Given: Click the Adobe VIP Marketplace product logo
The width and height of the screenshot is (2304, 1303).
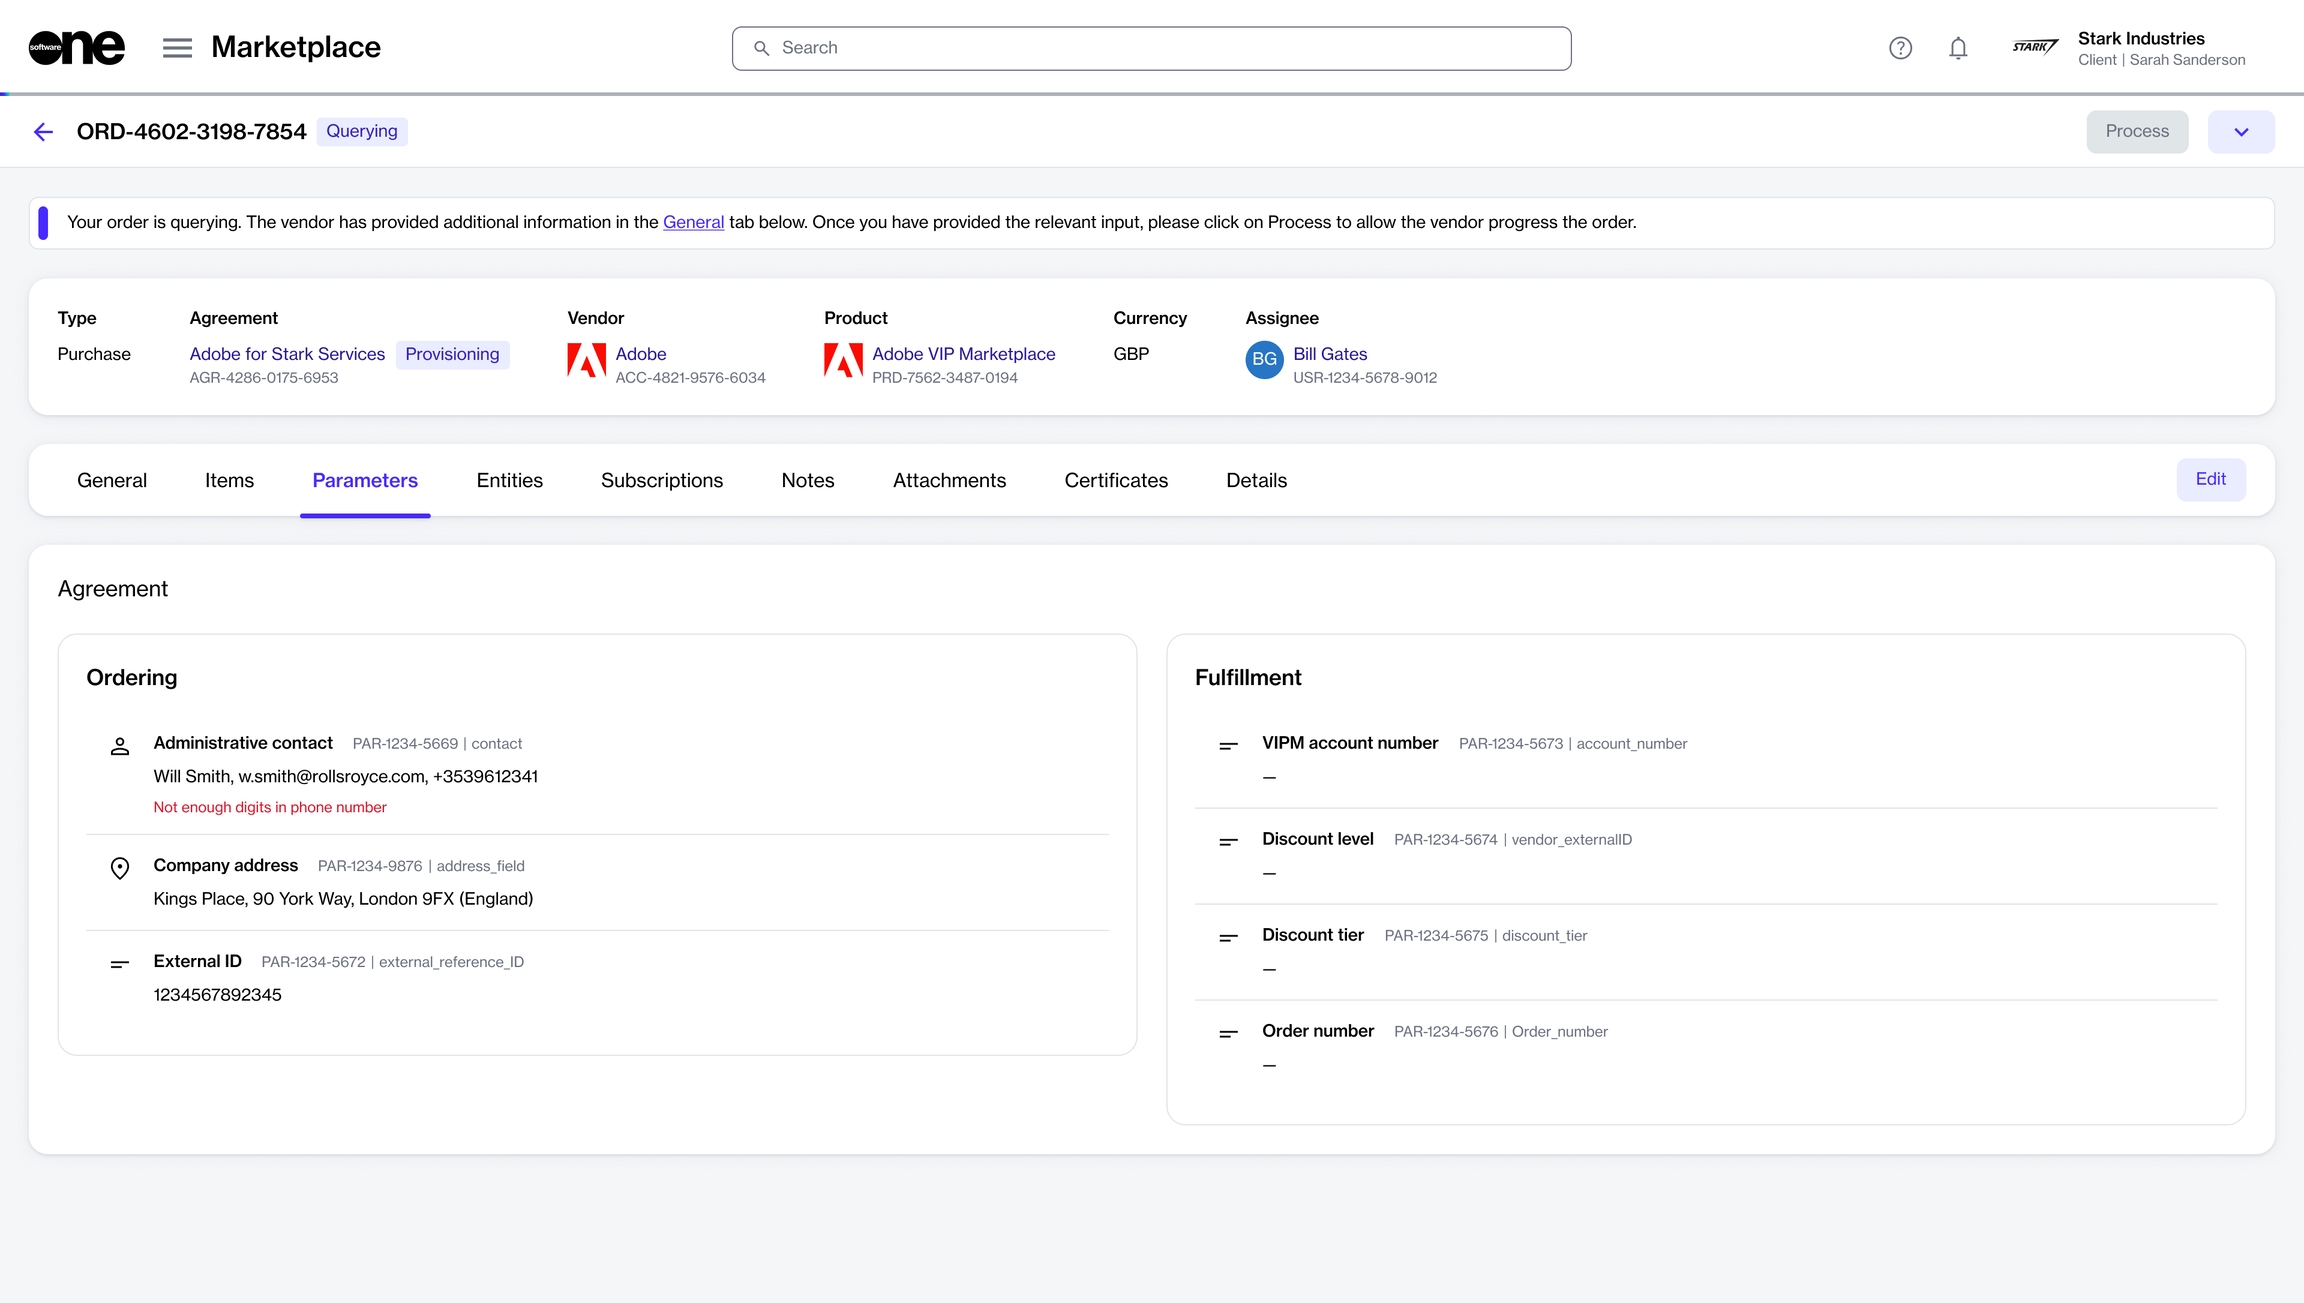Looking at the screenshot, I should pyautogui.click(x=843, y=361).
